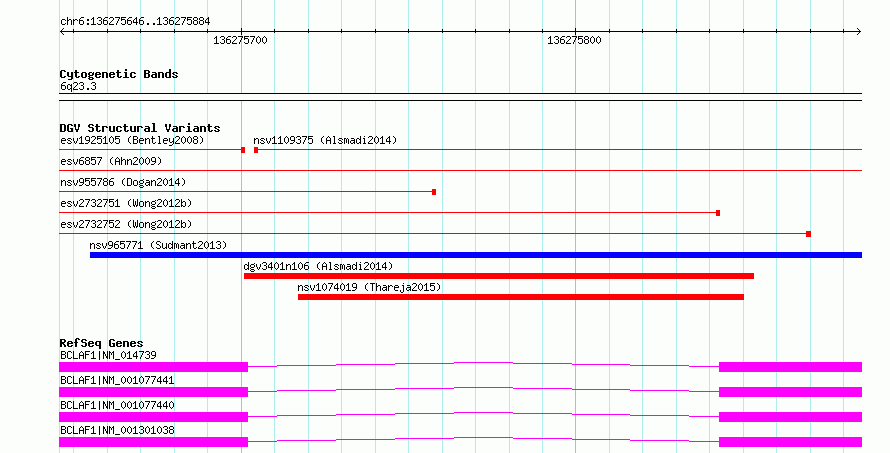Open the BCLAF1|NM_001301038 transcript label

117,430
